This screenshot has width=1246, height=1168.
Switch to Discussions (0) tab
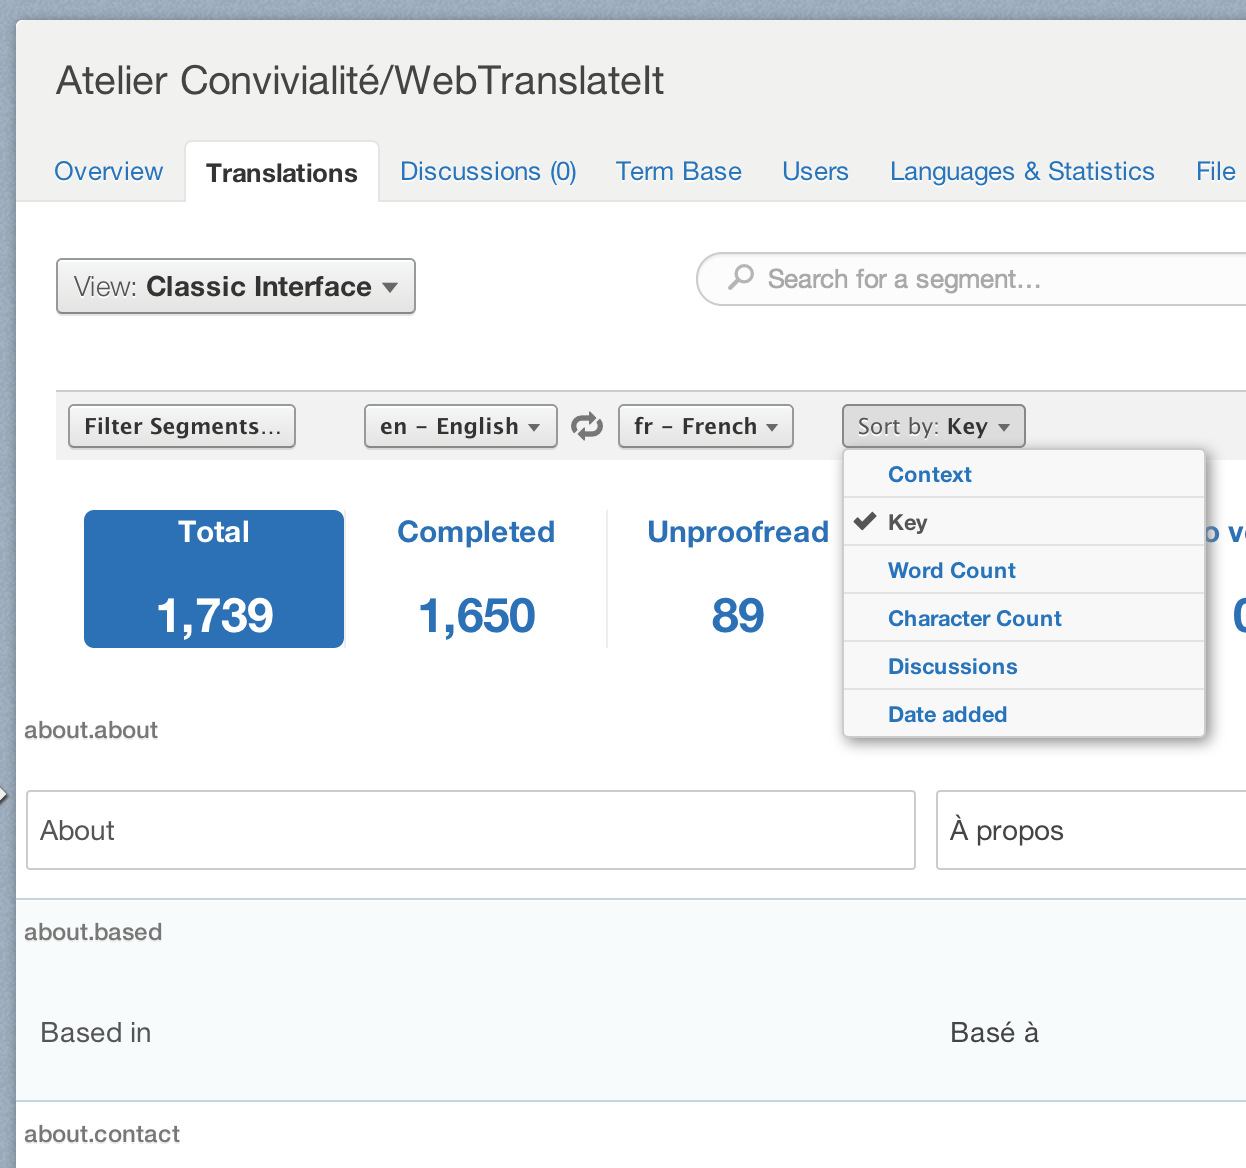pyautogui.click(x=488, y=171)
